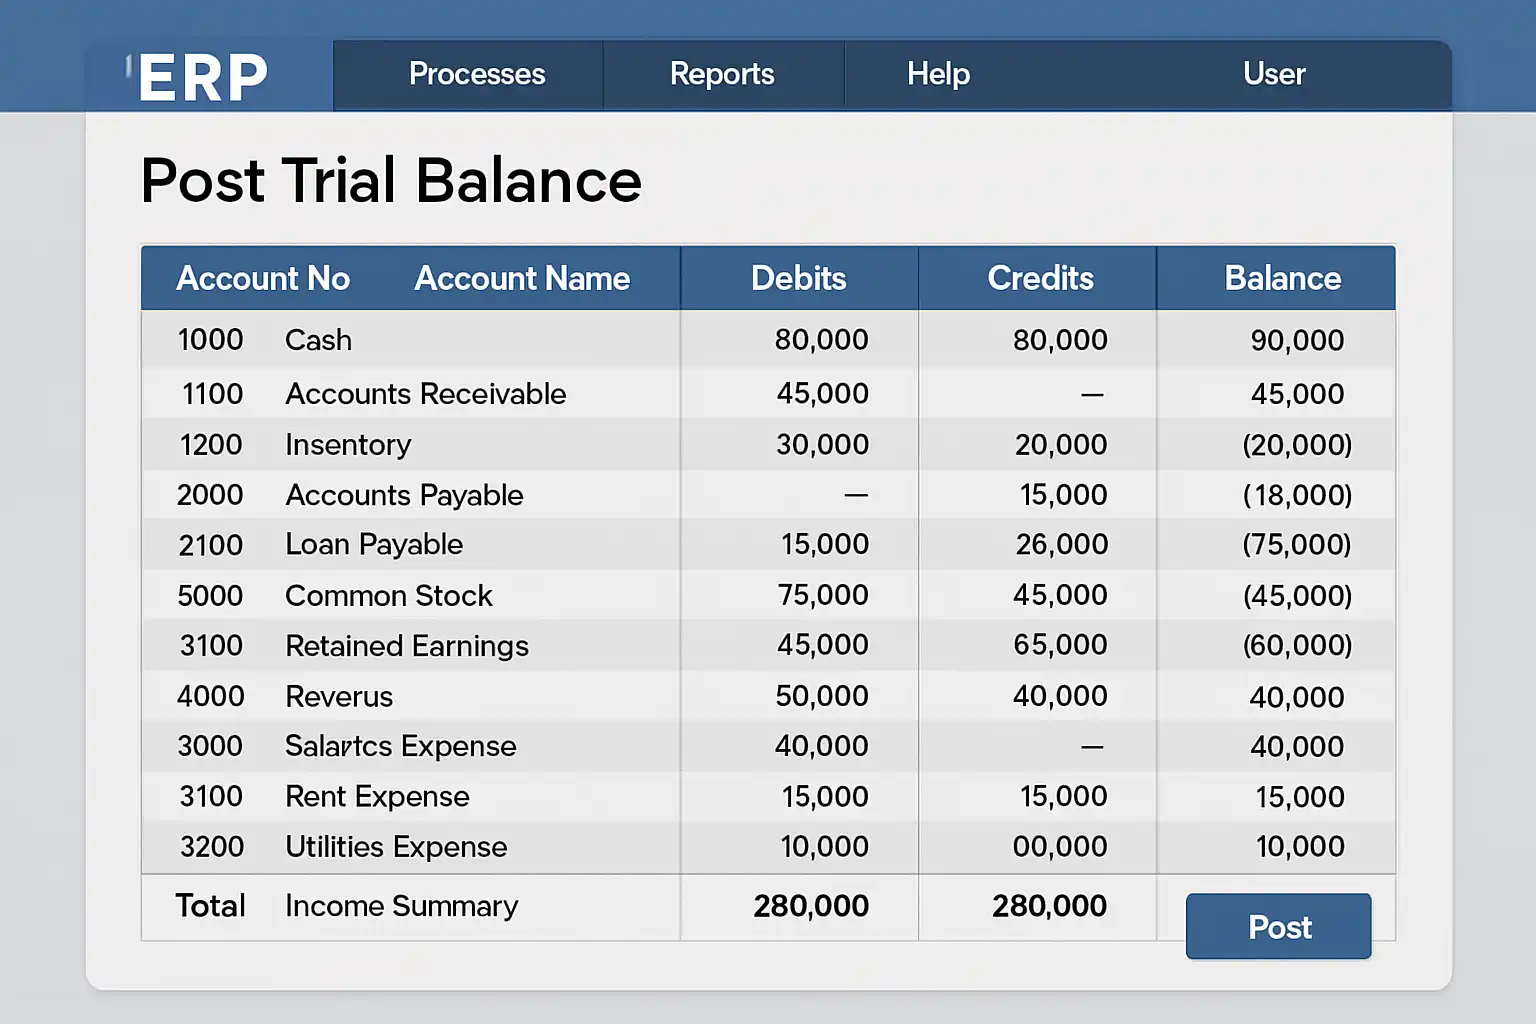Open the Reports menu
1536x1024 pixels.
pos(722,74)
